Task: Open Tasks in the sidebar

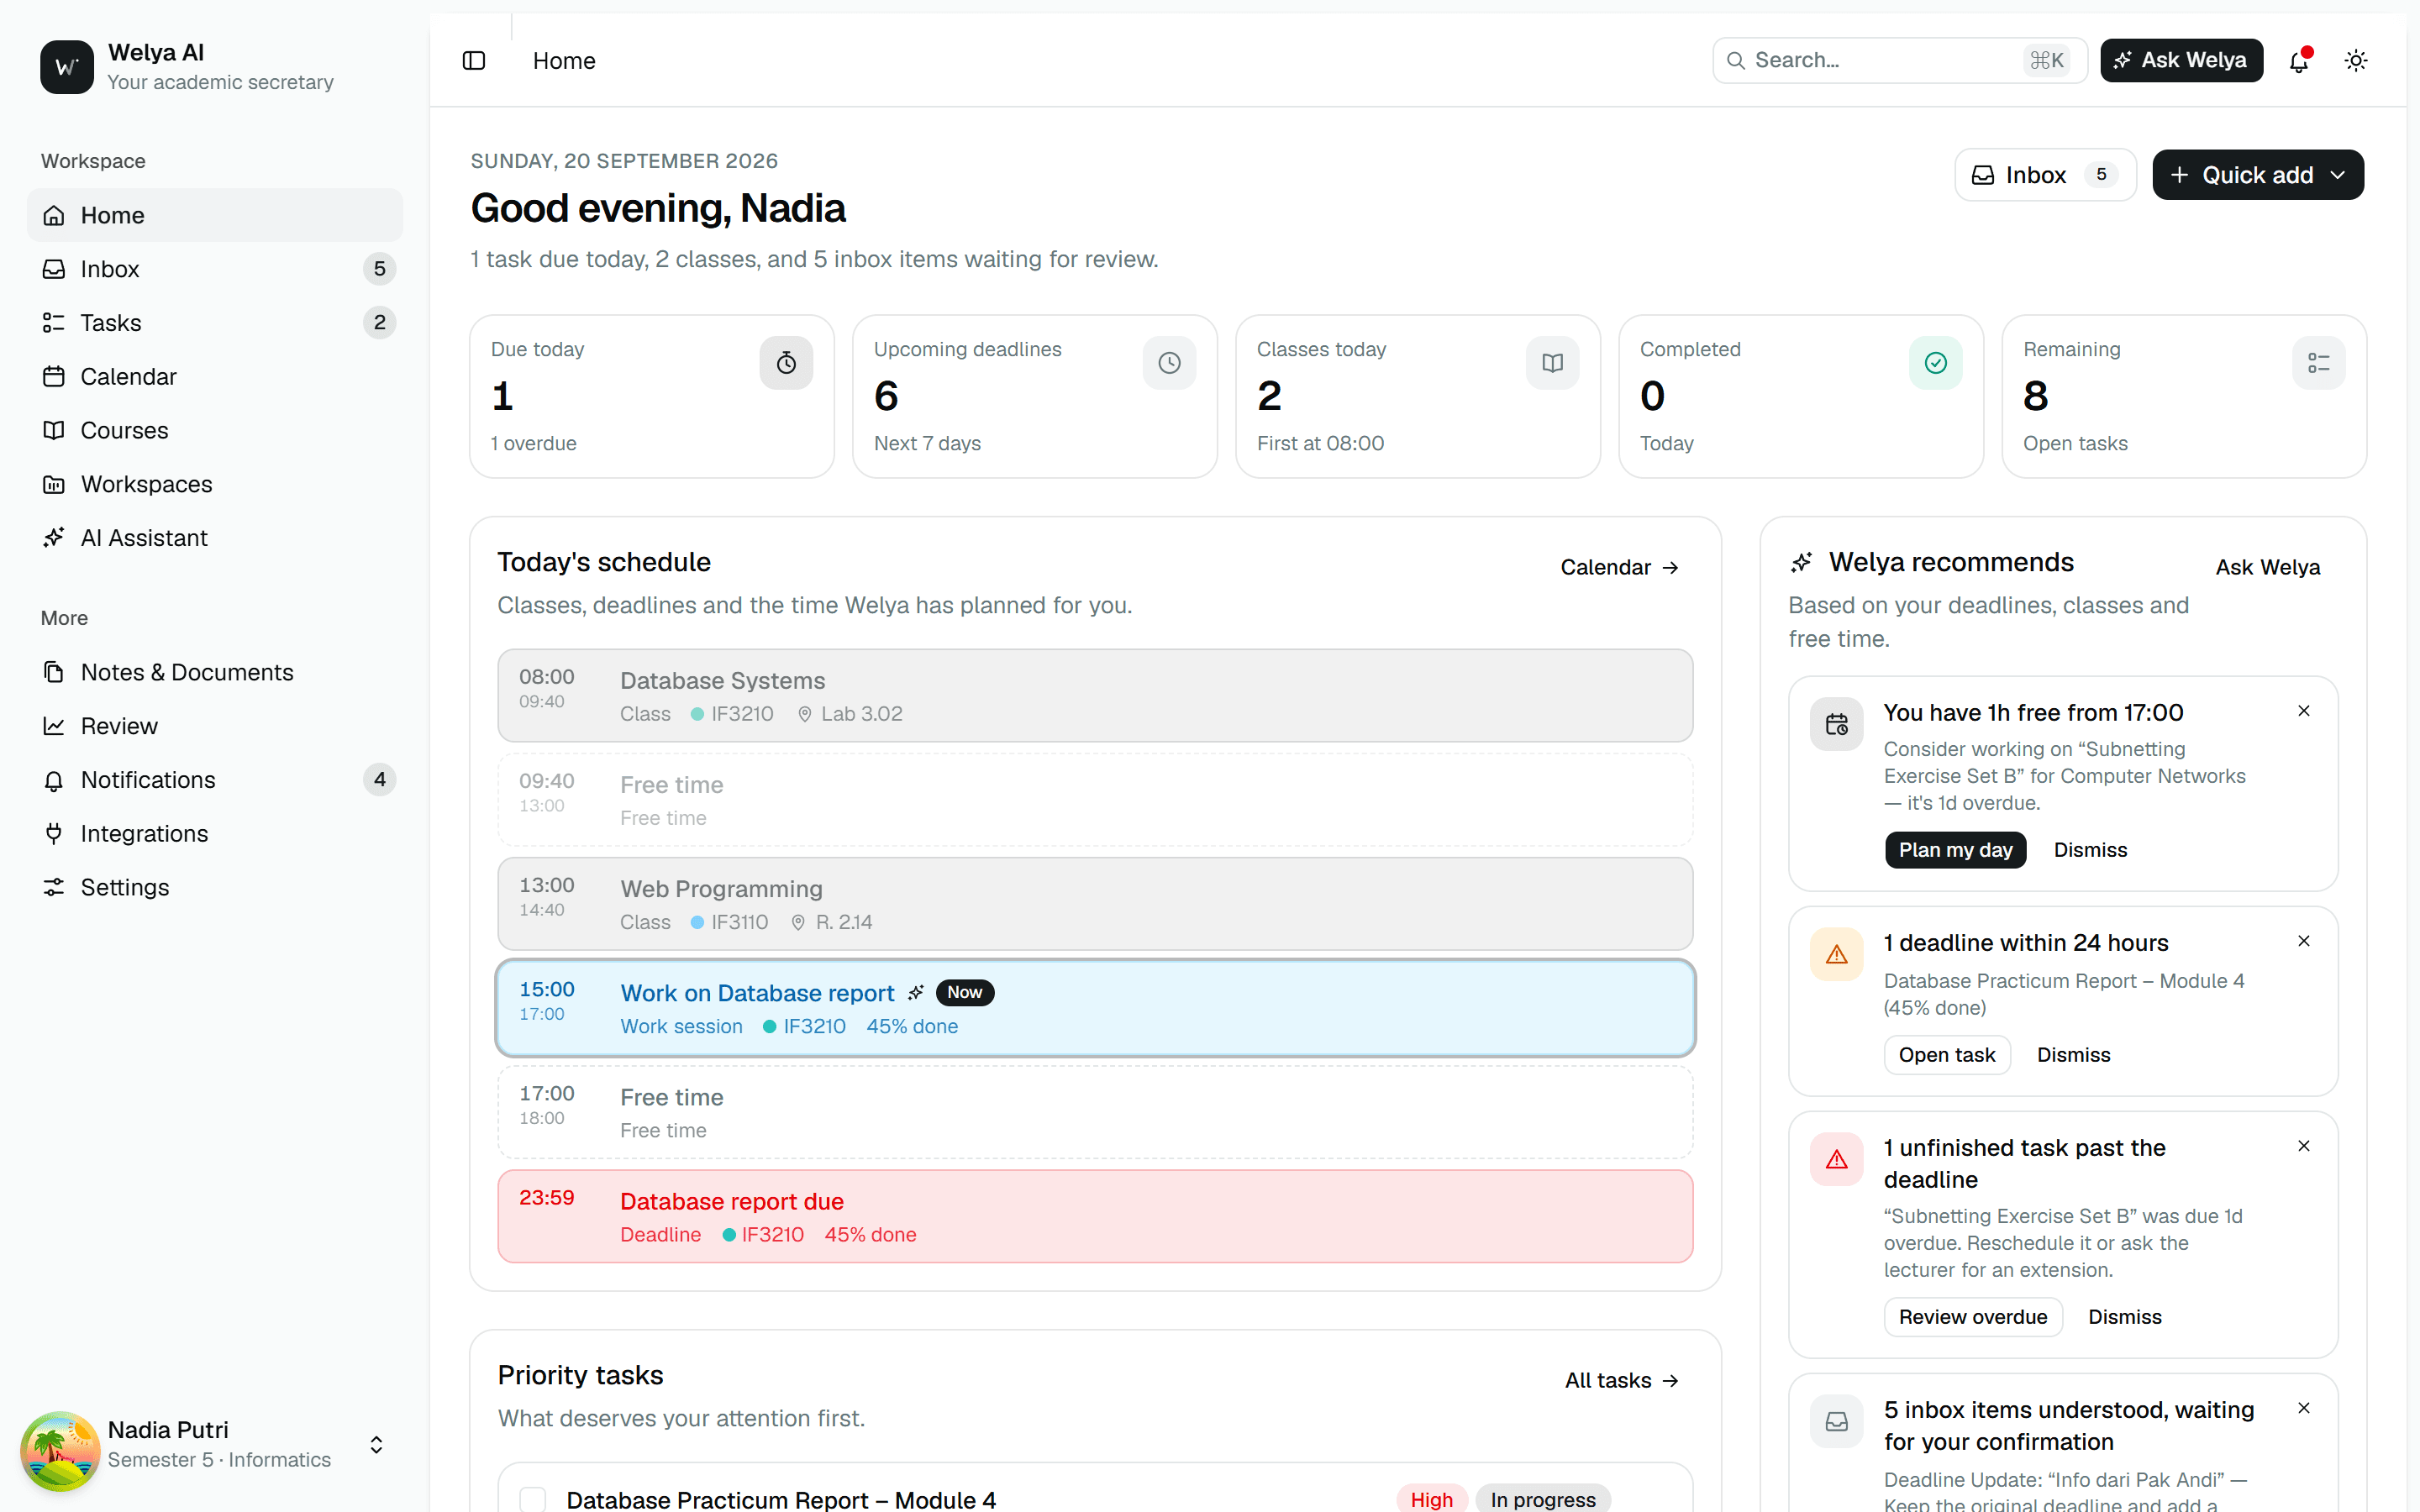Action: 215,323
